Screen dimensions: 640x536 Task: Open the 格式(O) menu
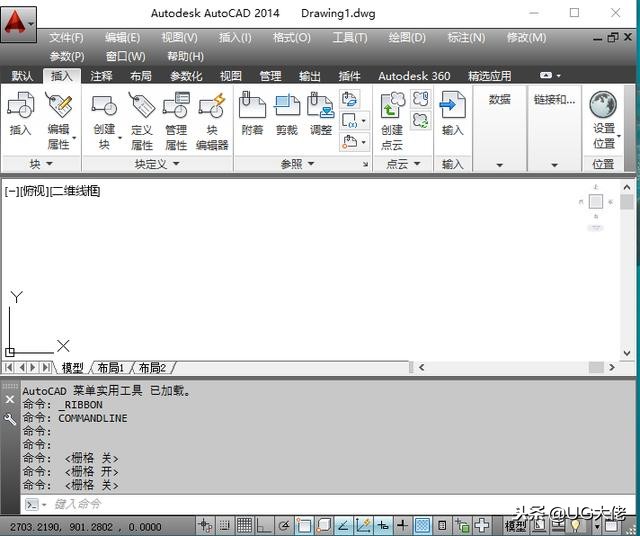(291, 38)
